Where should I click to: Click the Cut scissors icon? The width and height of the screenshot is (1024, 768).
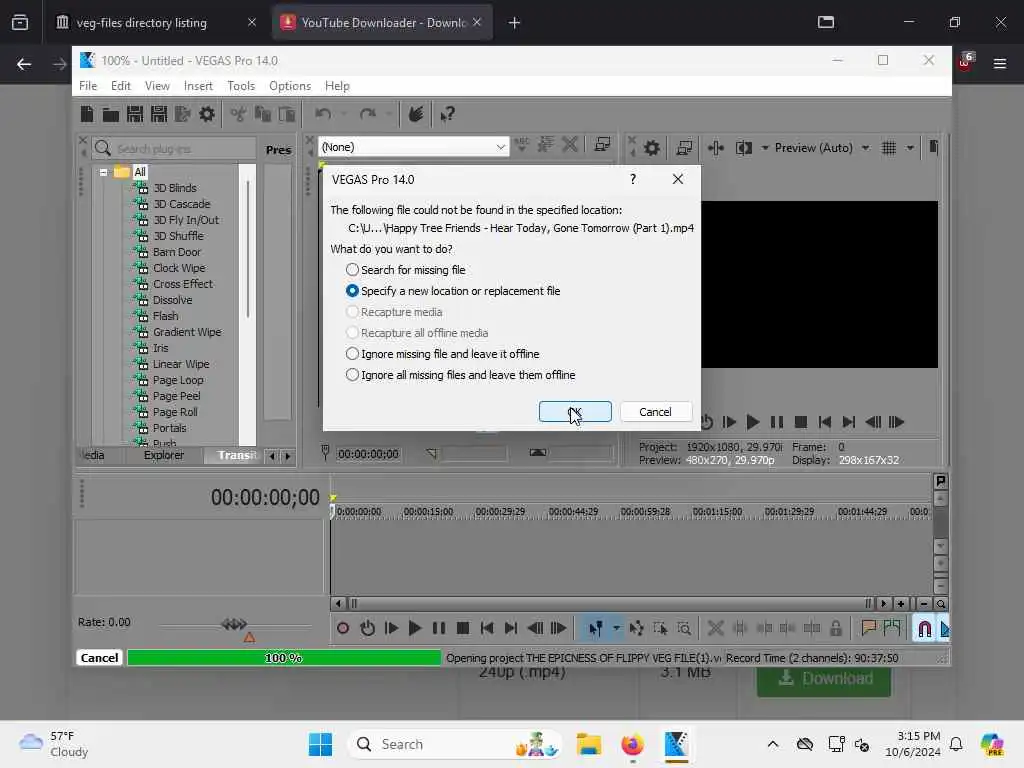[238, 114]
